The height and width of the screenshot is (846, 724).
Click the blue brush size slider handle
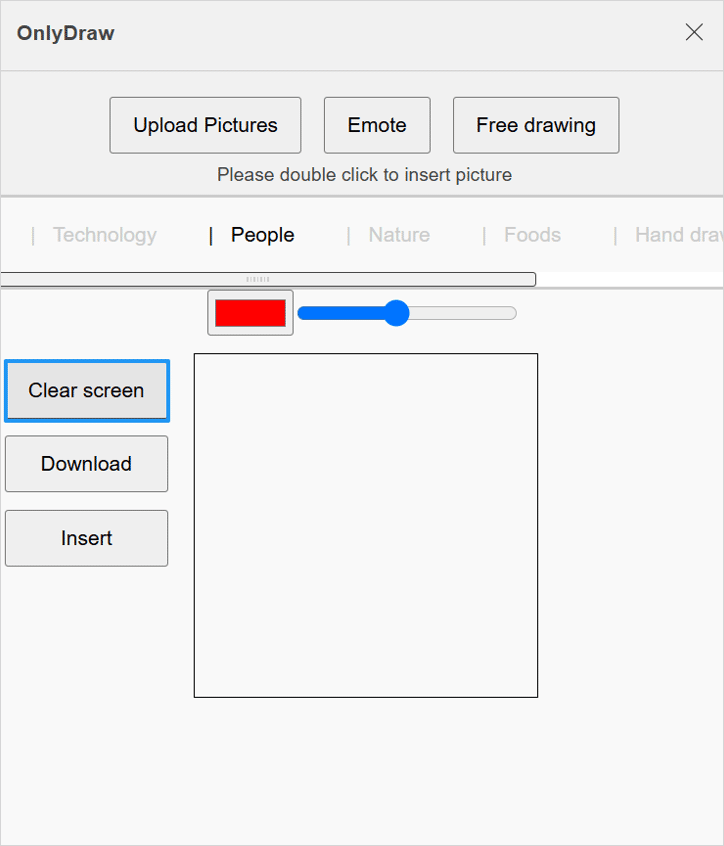(x=397, y=313)
